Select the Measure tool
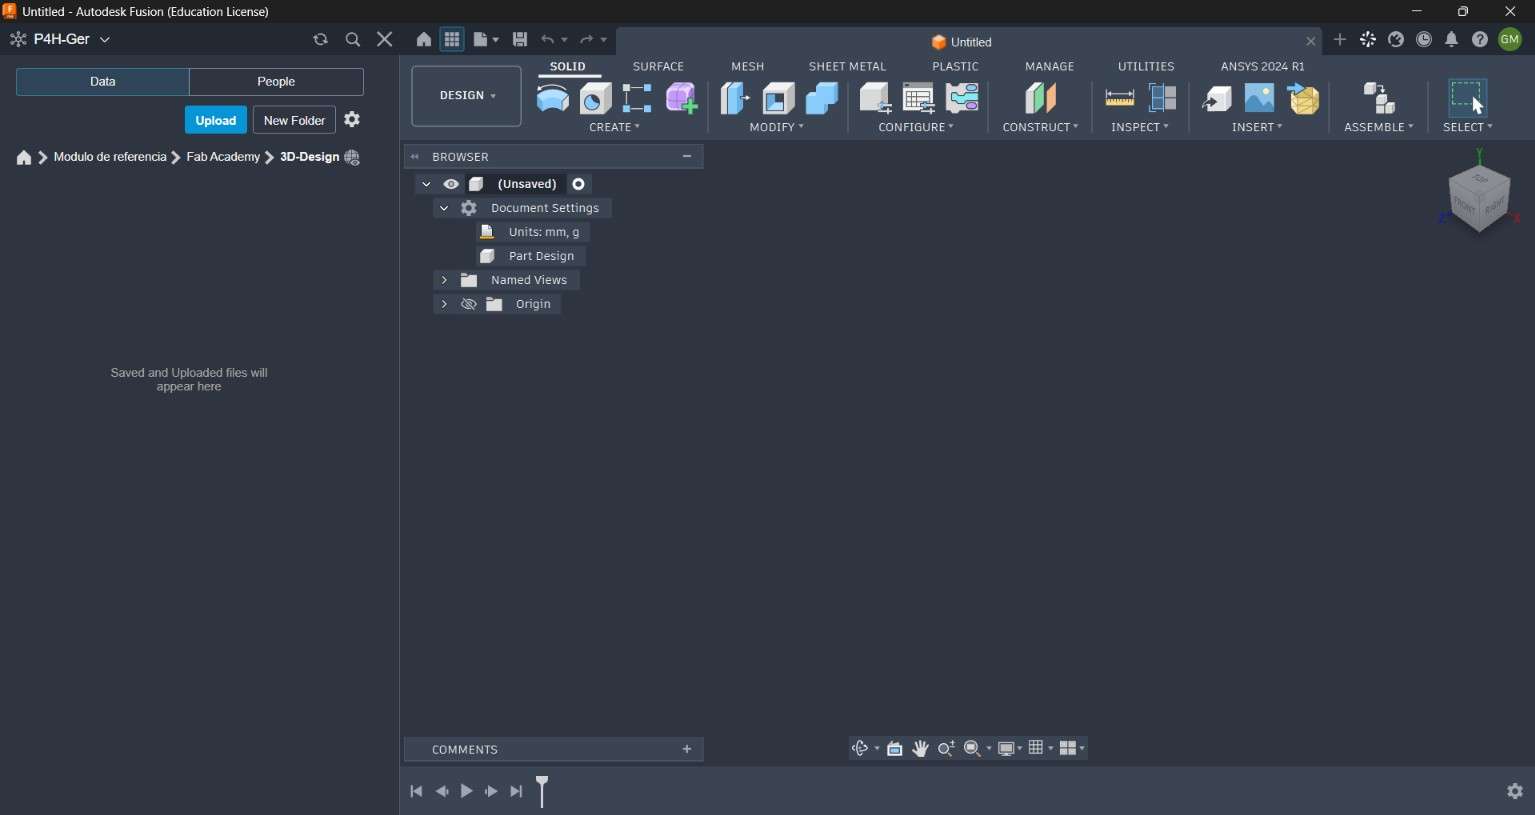The image size is (1535, 815). (x=1119, y=98)
